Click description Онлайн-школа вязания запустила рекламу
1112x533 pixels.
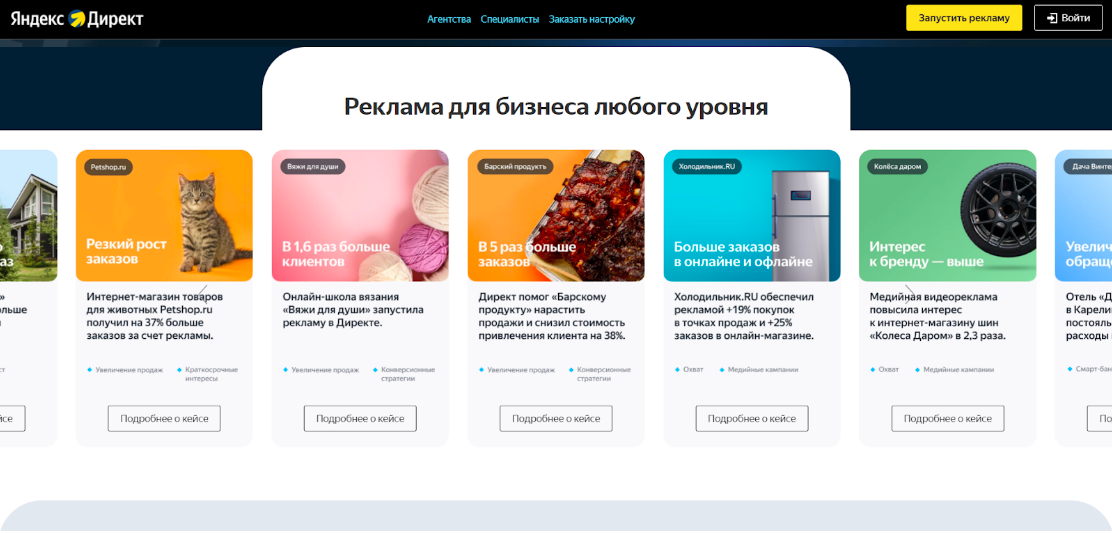352,310
